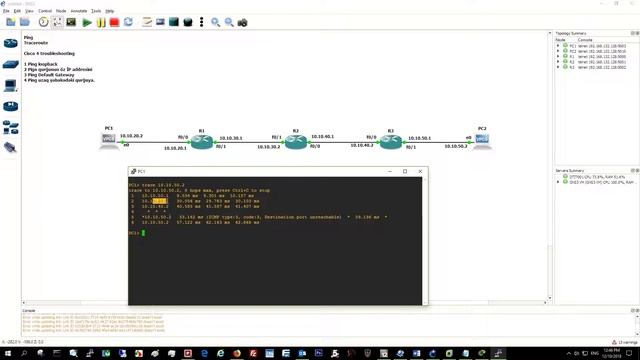Expand R3 row in Topology Summary
The height and width of the screenshot is (360, 640).
pos(558,67)
